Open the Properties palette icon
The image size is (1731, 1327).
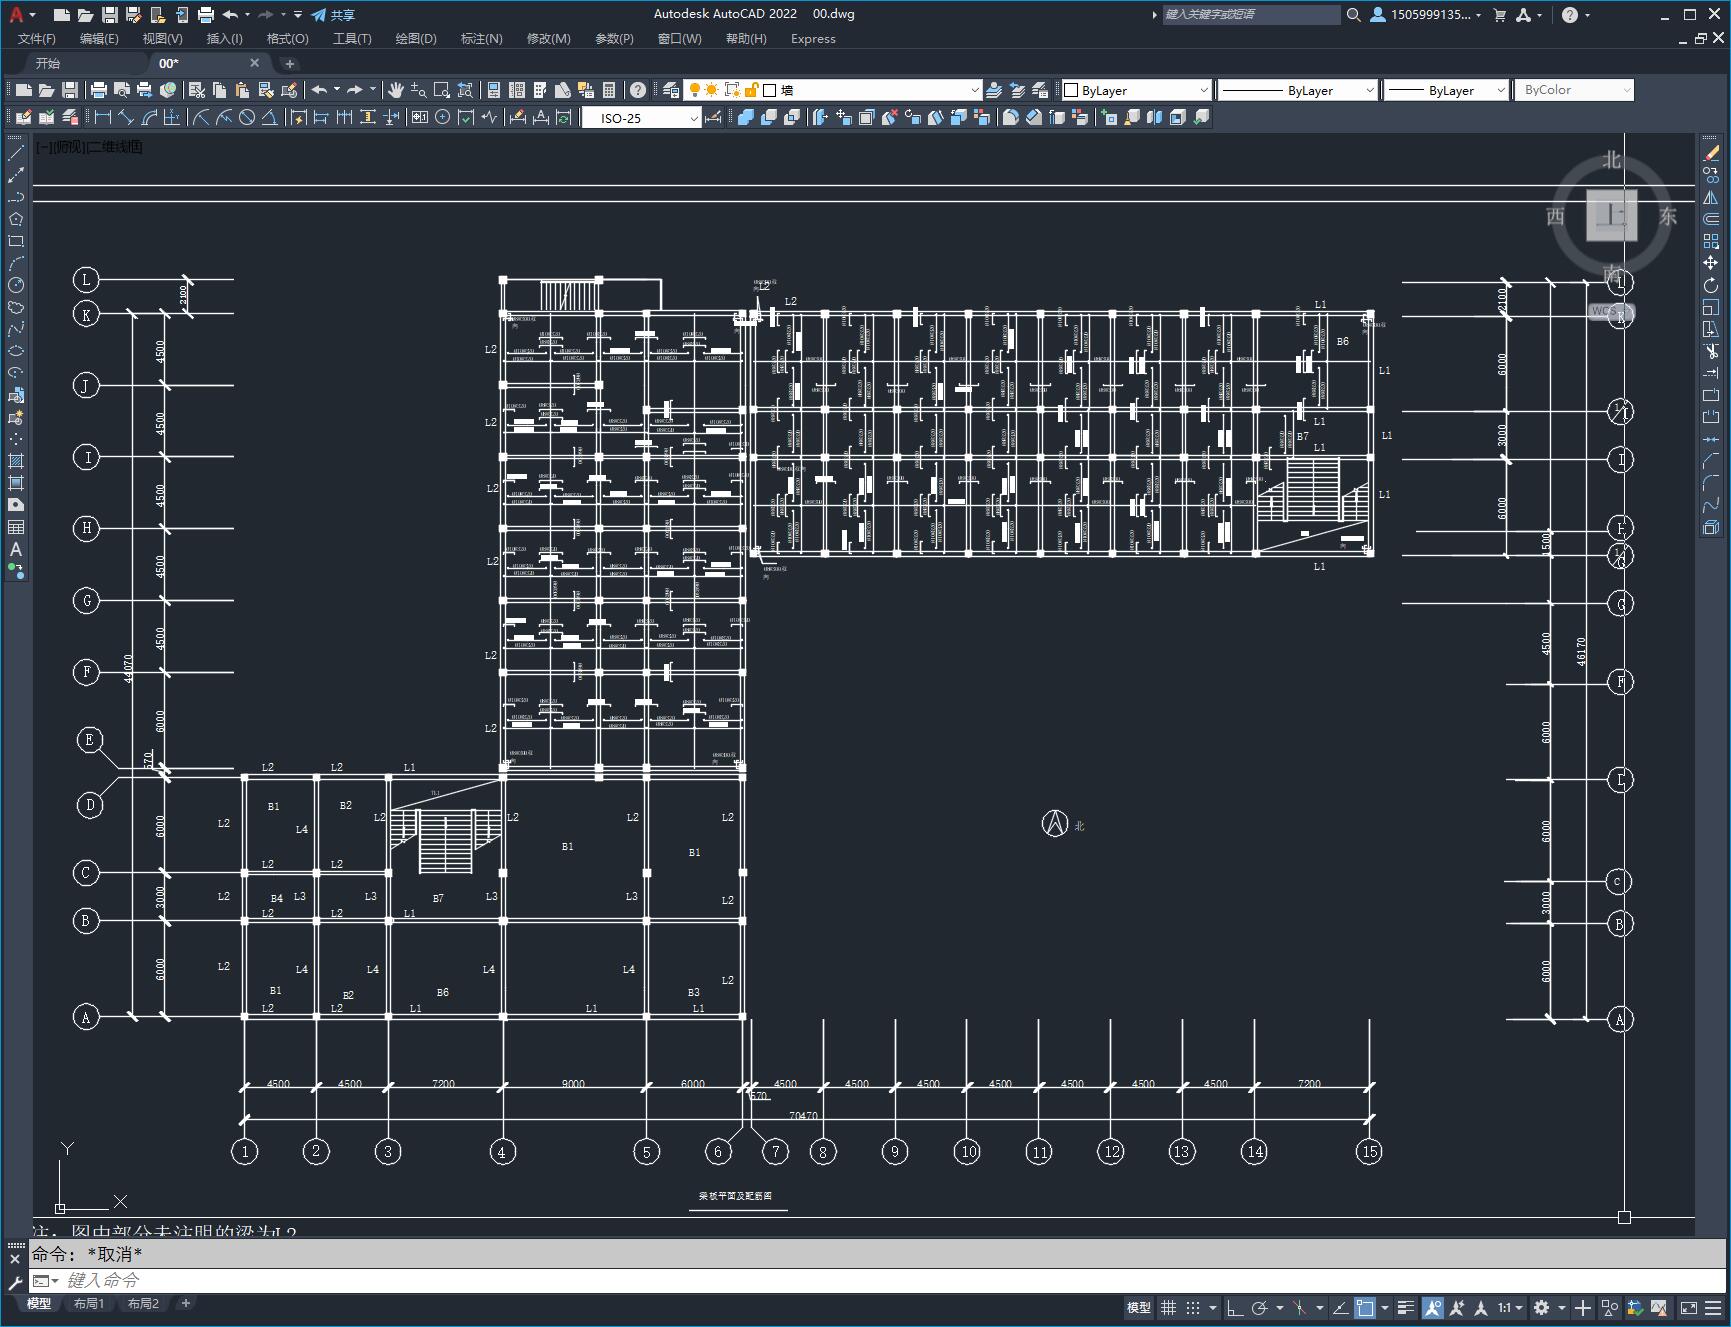pos(493,90)
